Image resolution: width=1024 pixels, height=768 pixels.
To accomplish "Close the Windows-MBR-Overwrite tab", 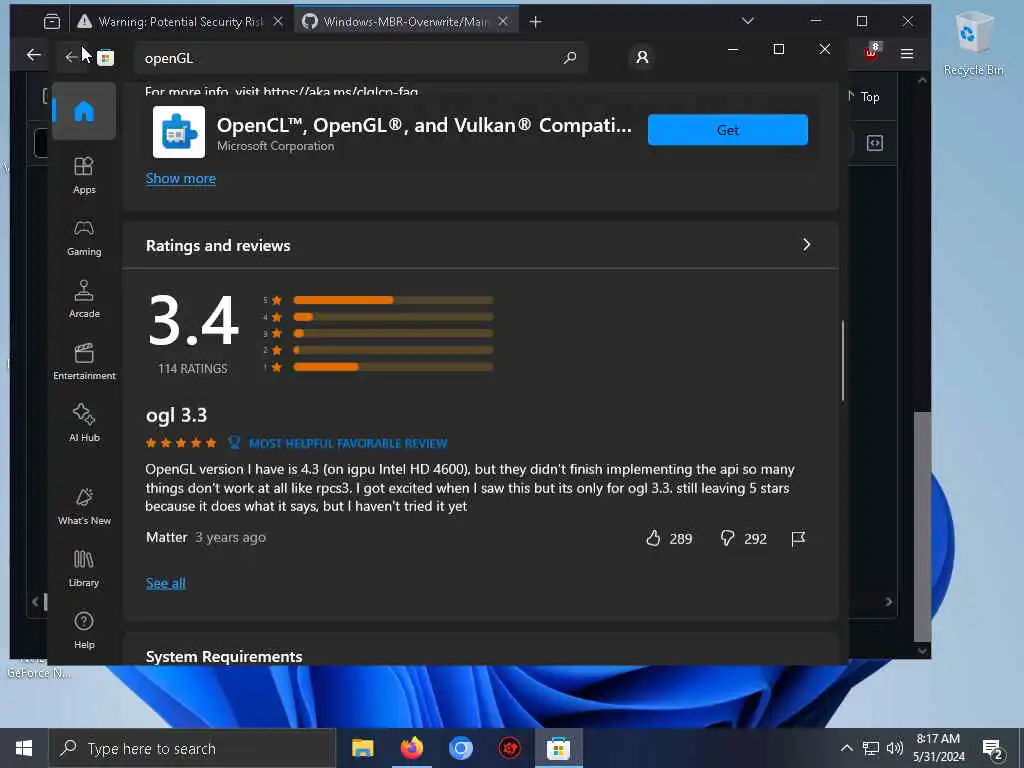I will click(503, 22).
